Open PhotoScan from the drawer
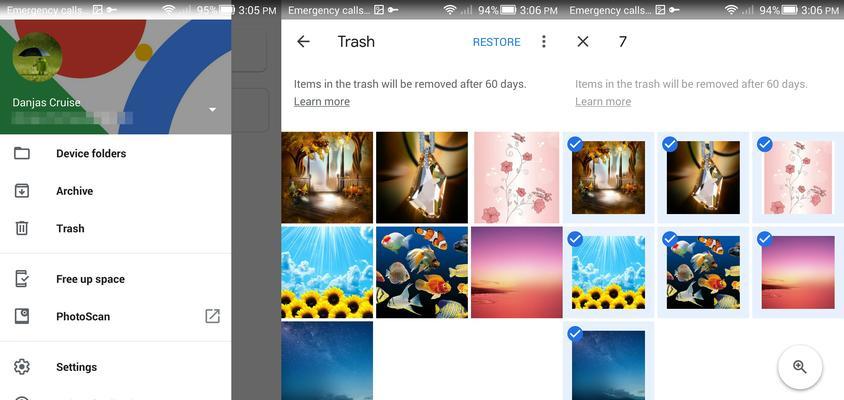This screenshot has width=844, height=400. pyautogui.click(x=116, y=317)
